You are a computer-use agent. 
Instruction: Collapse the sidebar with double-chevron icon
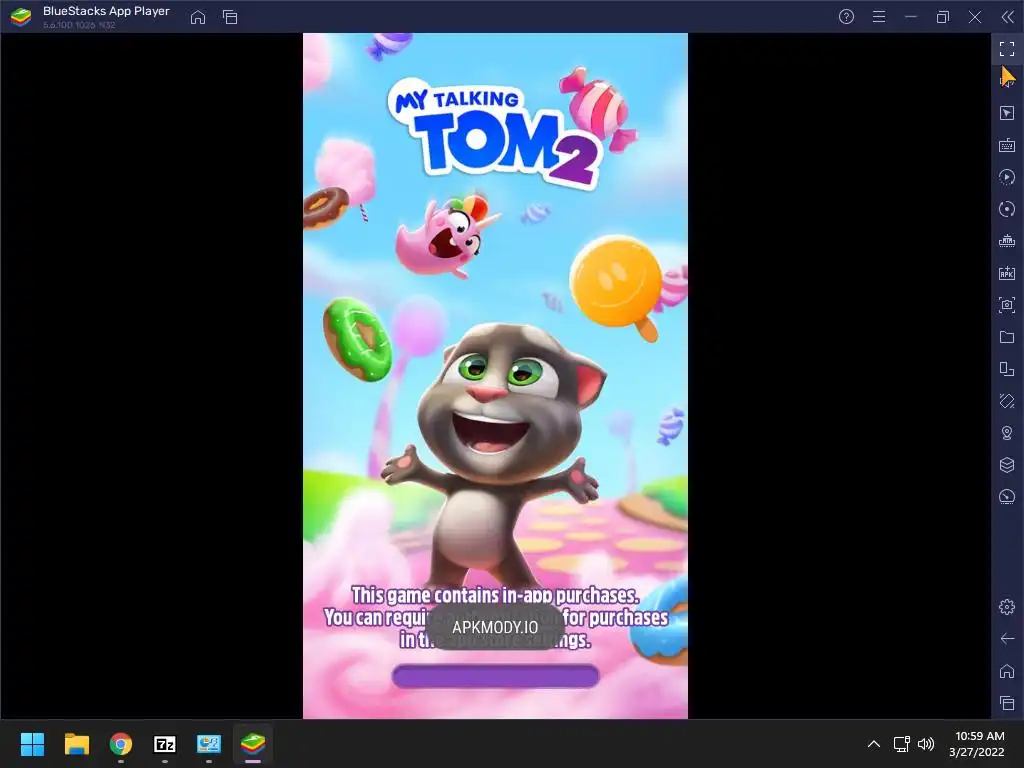coord(1007,17)
